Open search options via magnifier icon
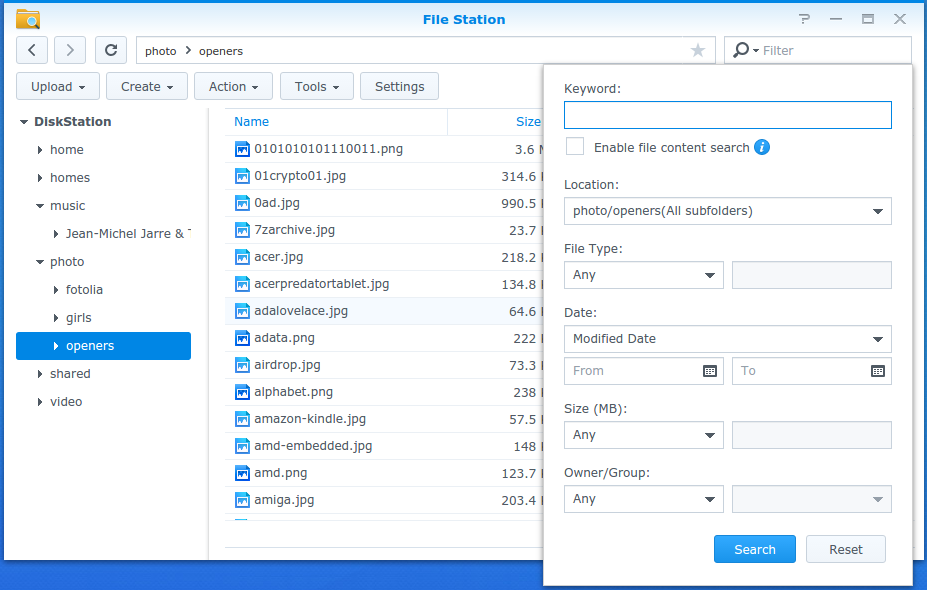The height and width of the screenshot is (590, 927). (x=744, y=50)
